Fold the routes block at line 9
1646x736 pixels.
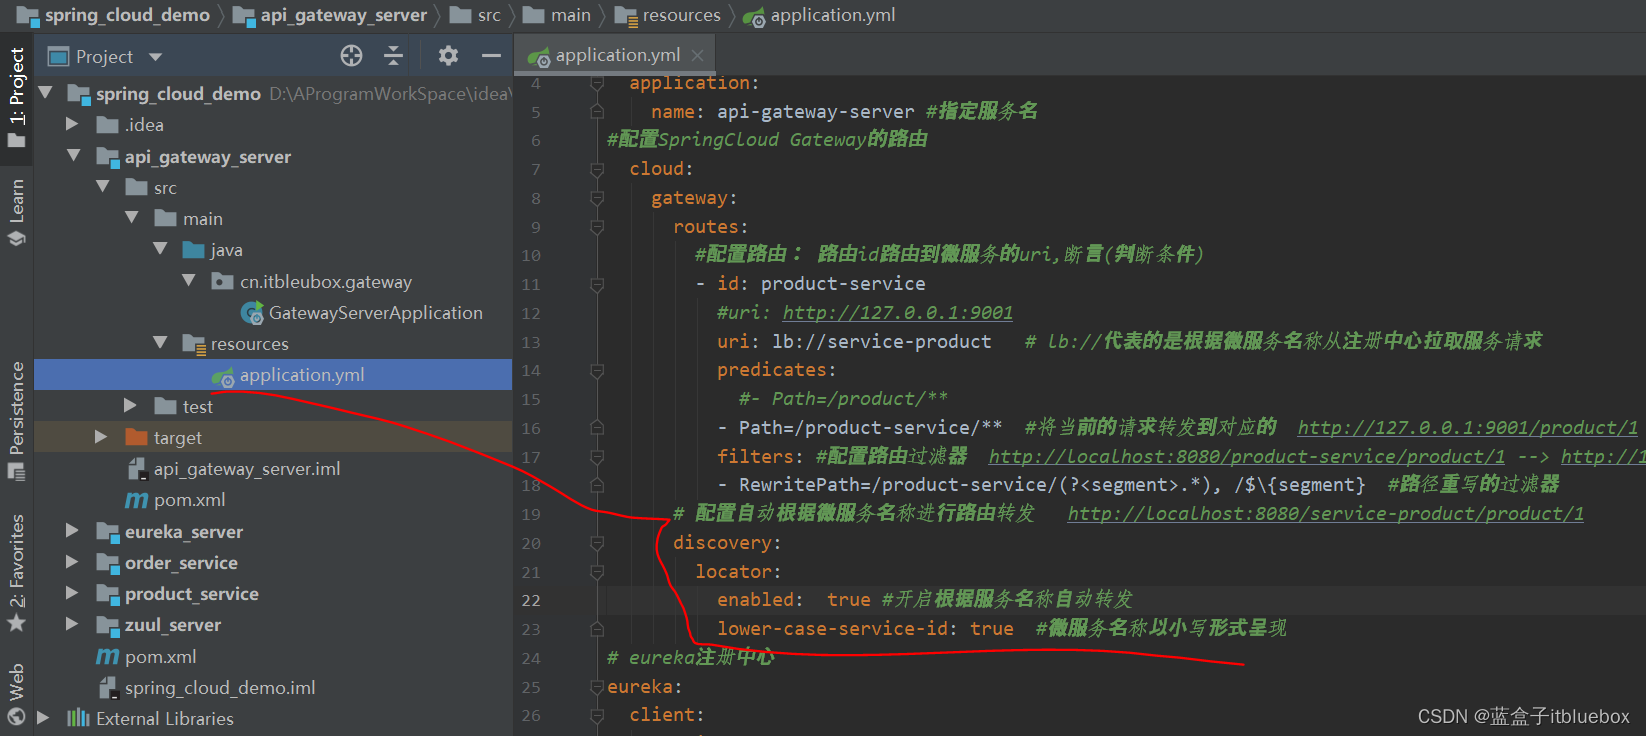(597, 227)
